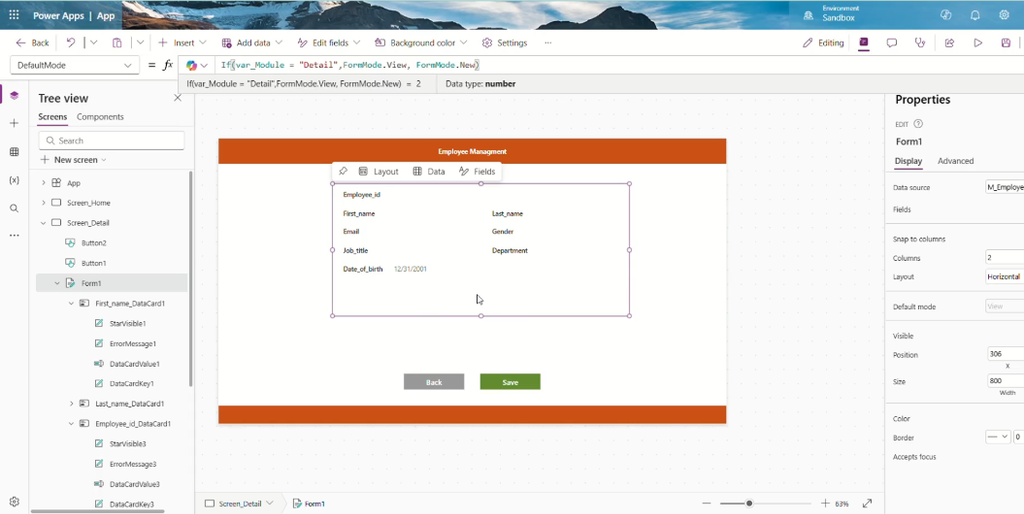
Task: Open the DefaultMode property dropdown
Action: (x=74, y=65)
